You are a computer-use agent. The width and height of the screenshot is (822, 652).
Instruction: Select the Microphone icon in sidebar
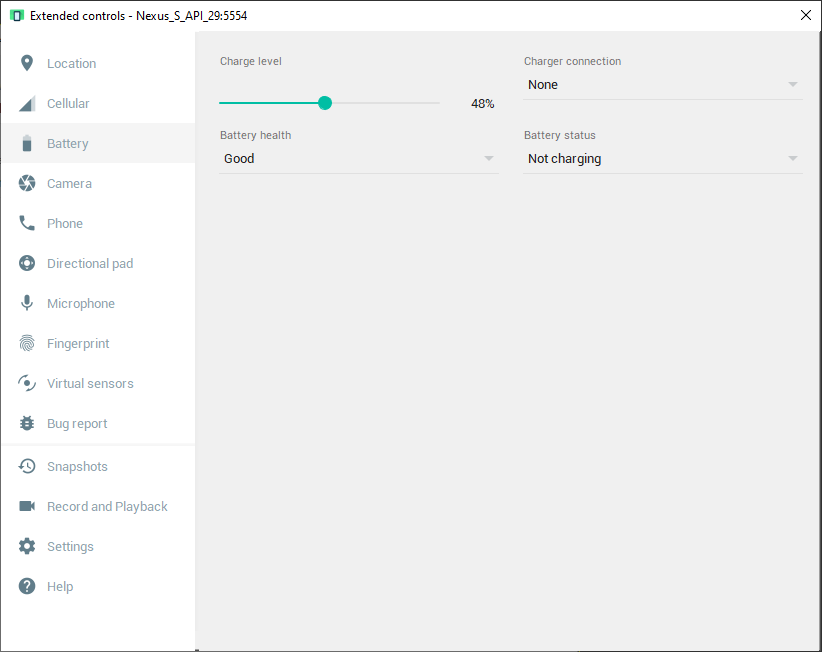(x=27, y=303)
